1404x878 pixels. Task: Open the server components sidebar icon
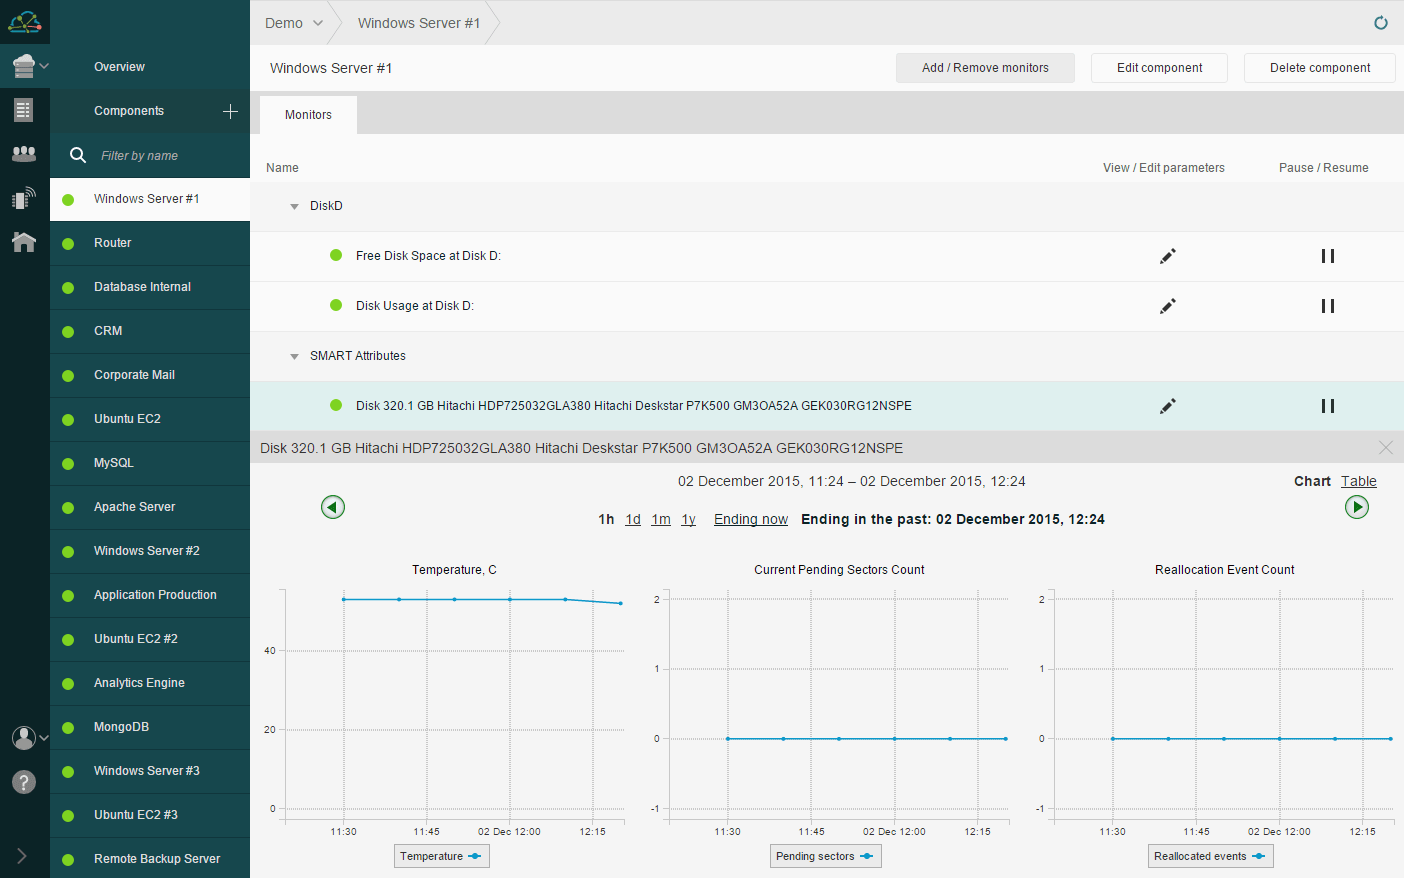(x=24, y=67)
